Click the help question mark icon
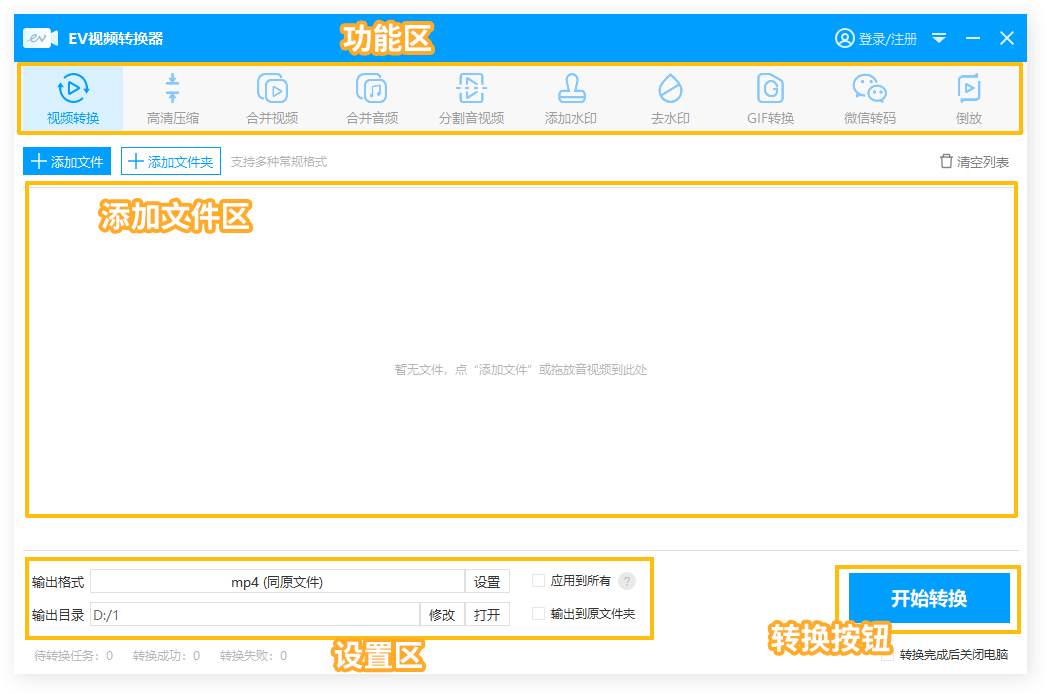 [x=627, y=581]
